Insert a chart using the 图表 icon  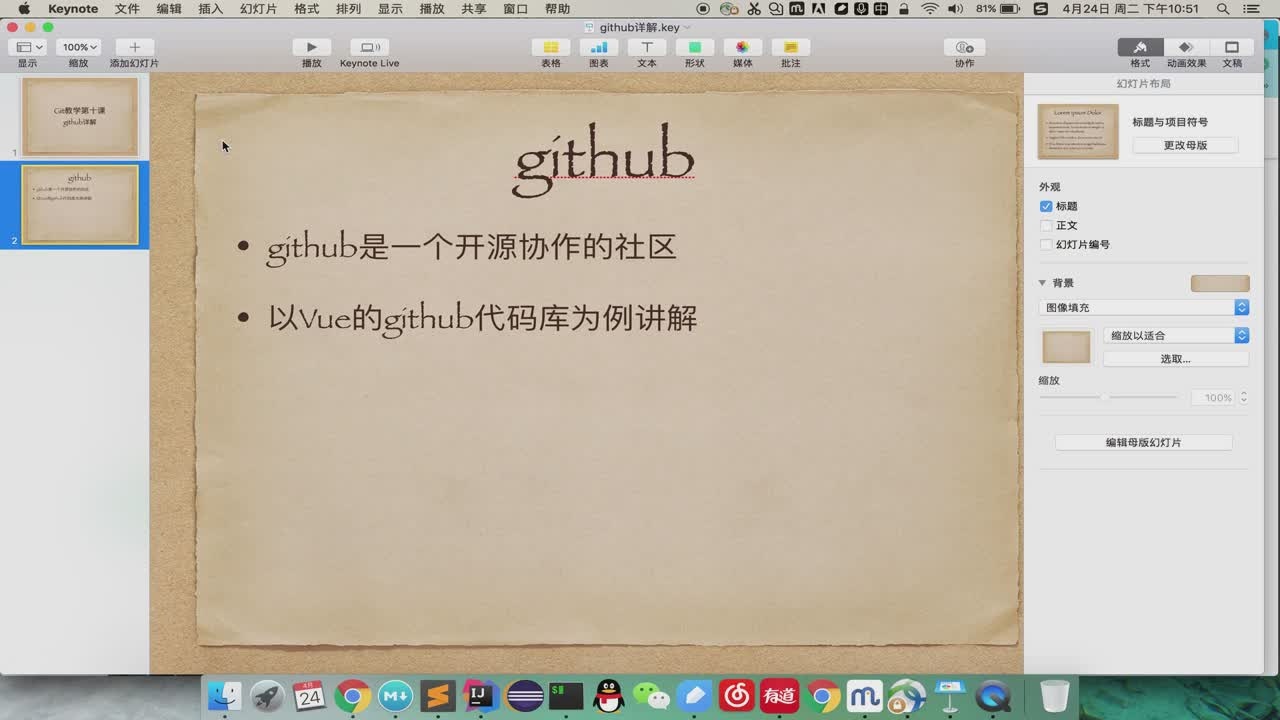tap(599, 47)
